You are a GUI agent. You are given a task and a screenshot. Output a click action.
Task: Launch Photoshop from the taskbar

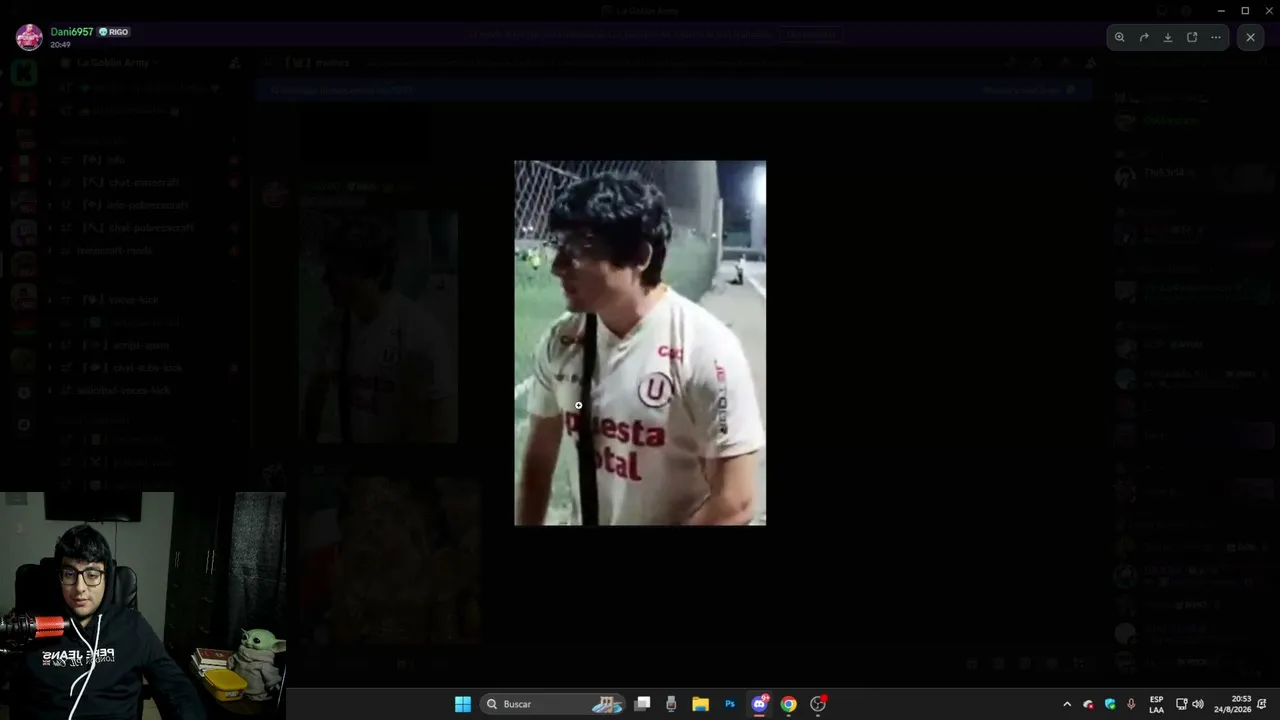point(730,704)
